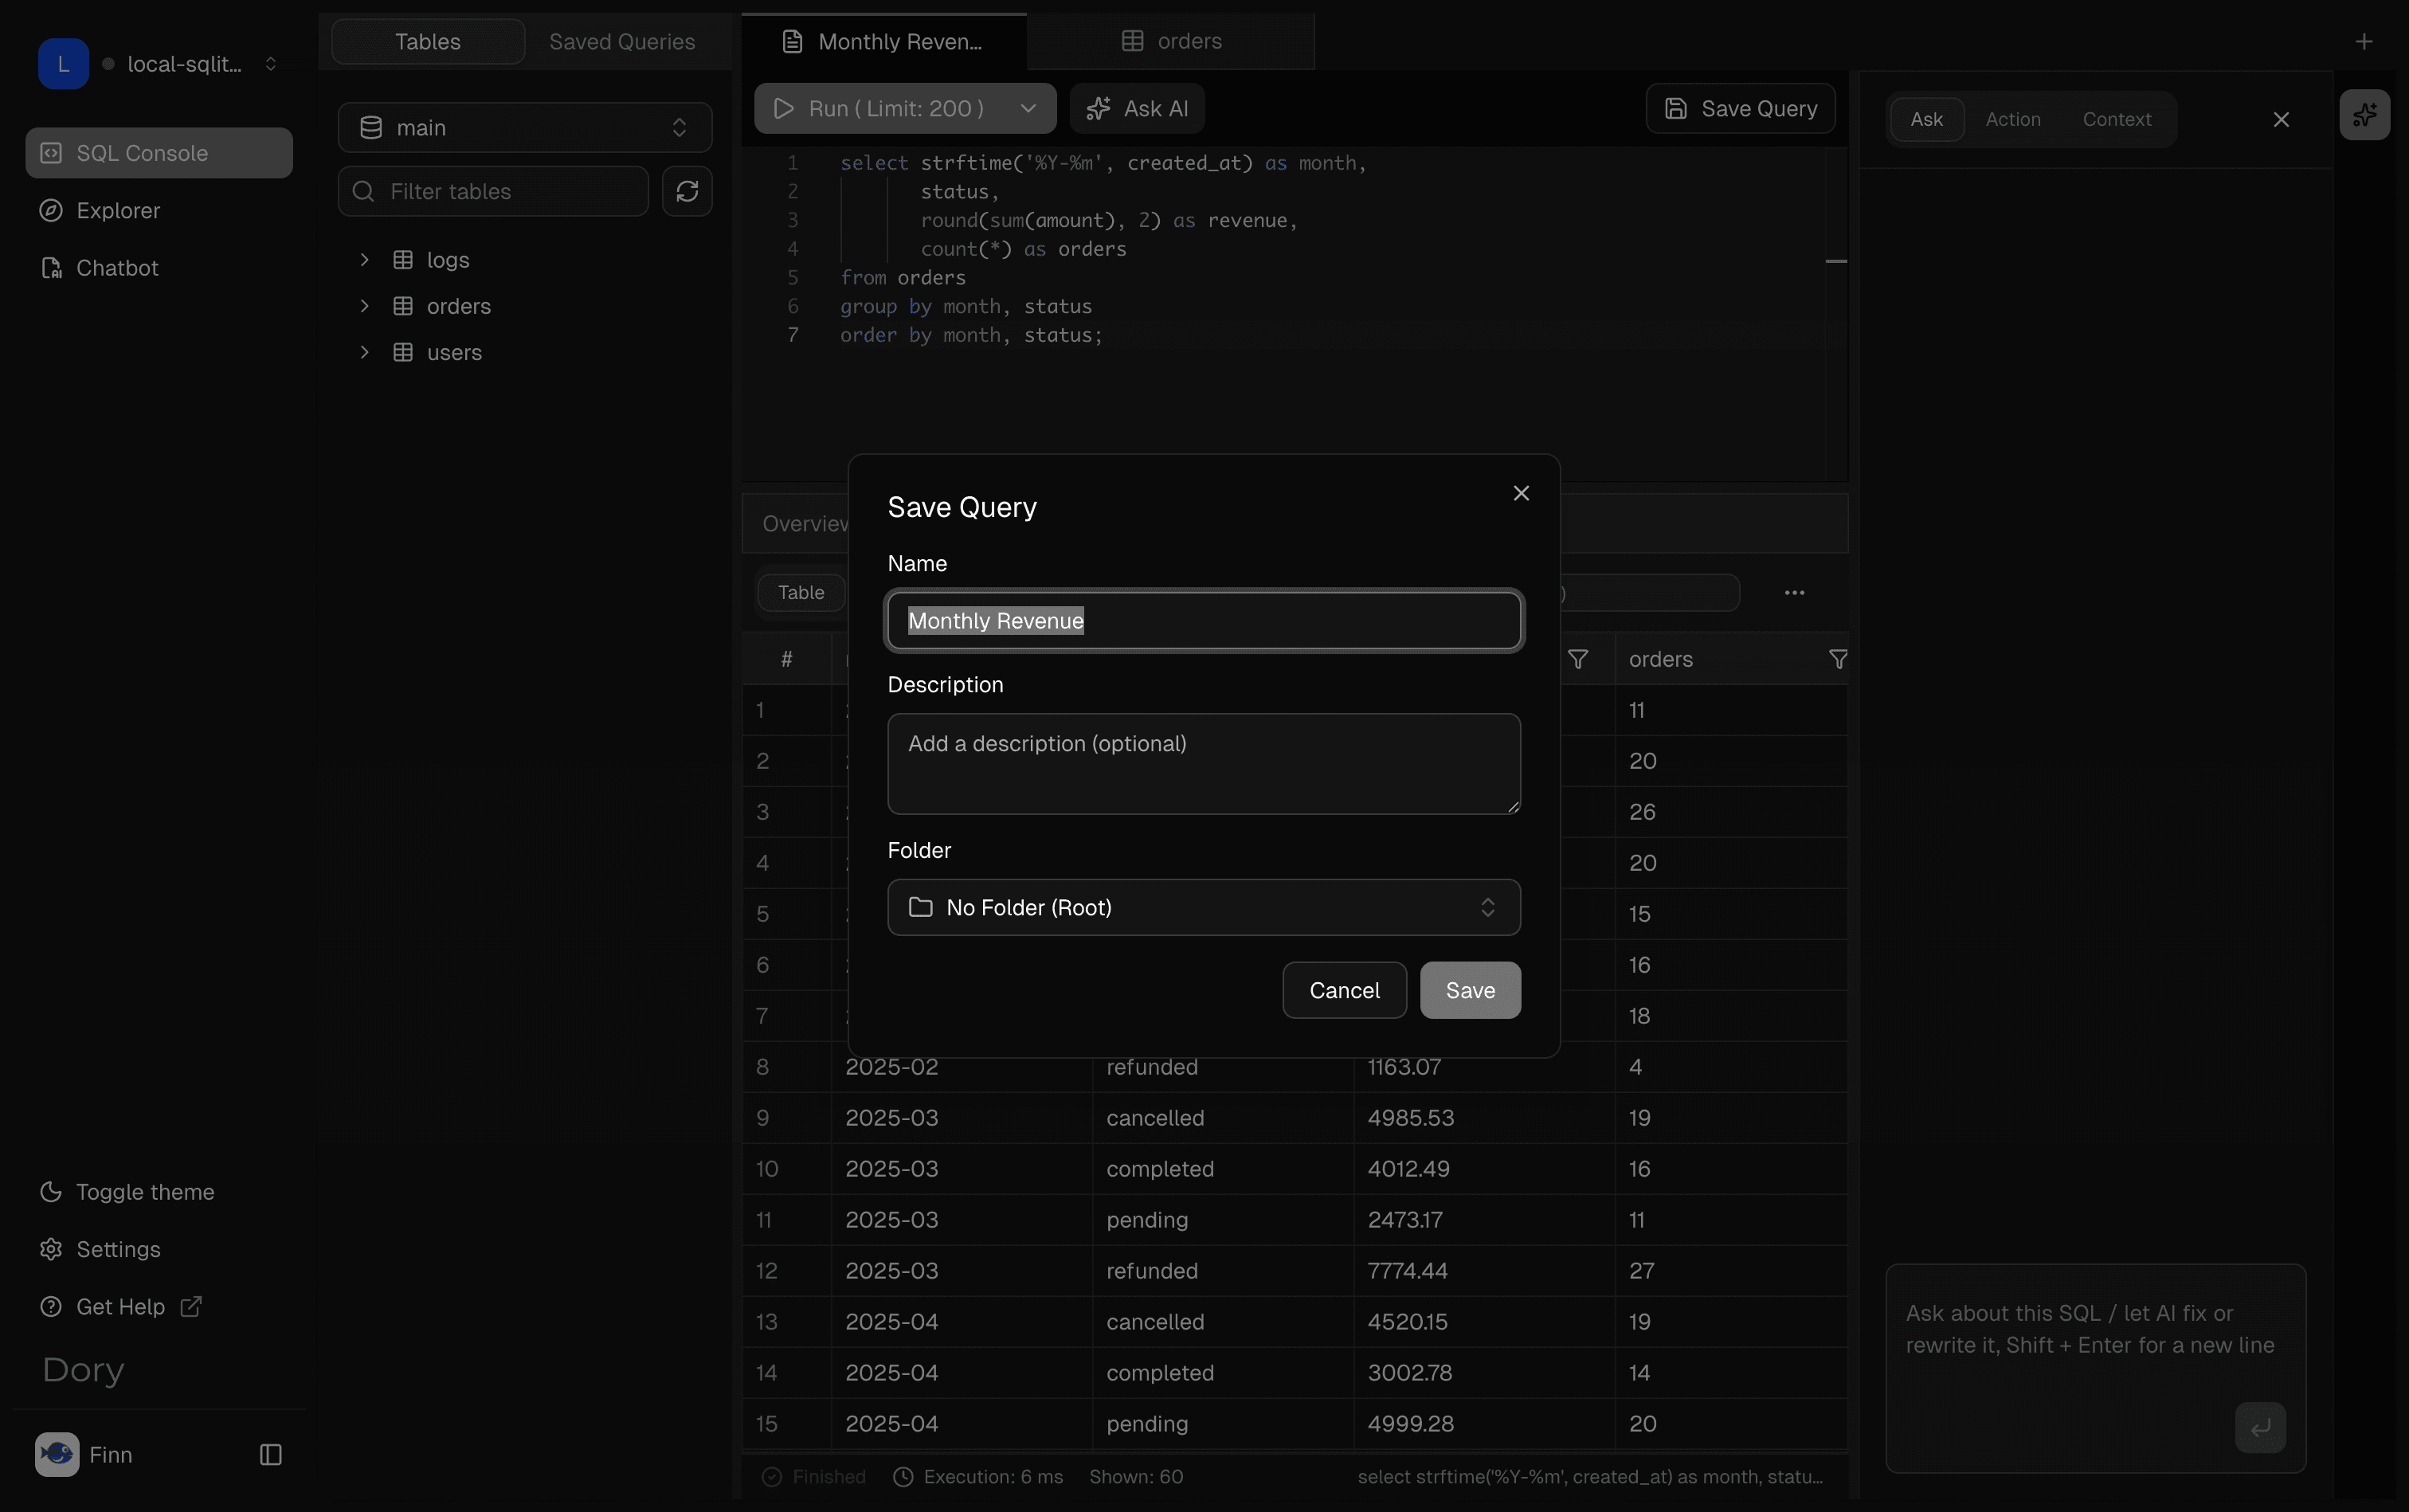Viewport: 2409px width, 1512px height.
Task: Close the AI assistant panel
Action: (2281, 120)
